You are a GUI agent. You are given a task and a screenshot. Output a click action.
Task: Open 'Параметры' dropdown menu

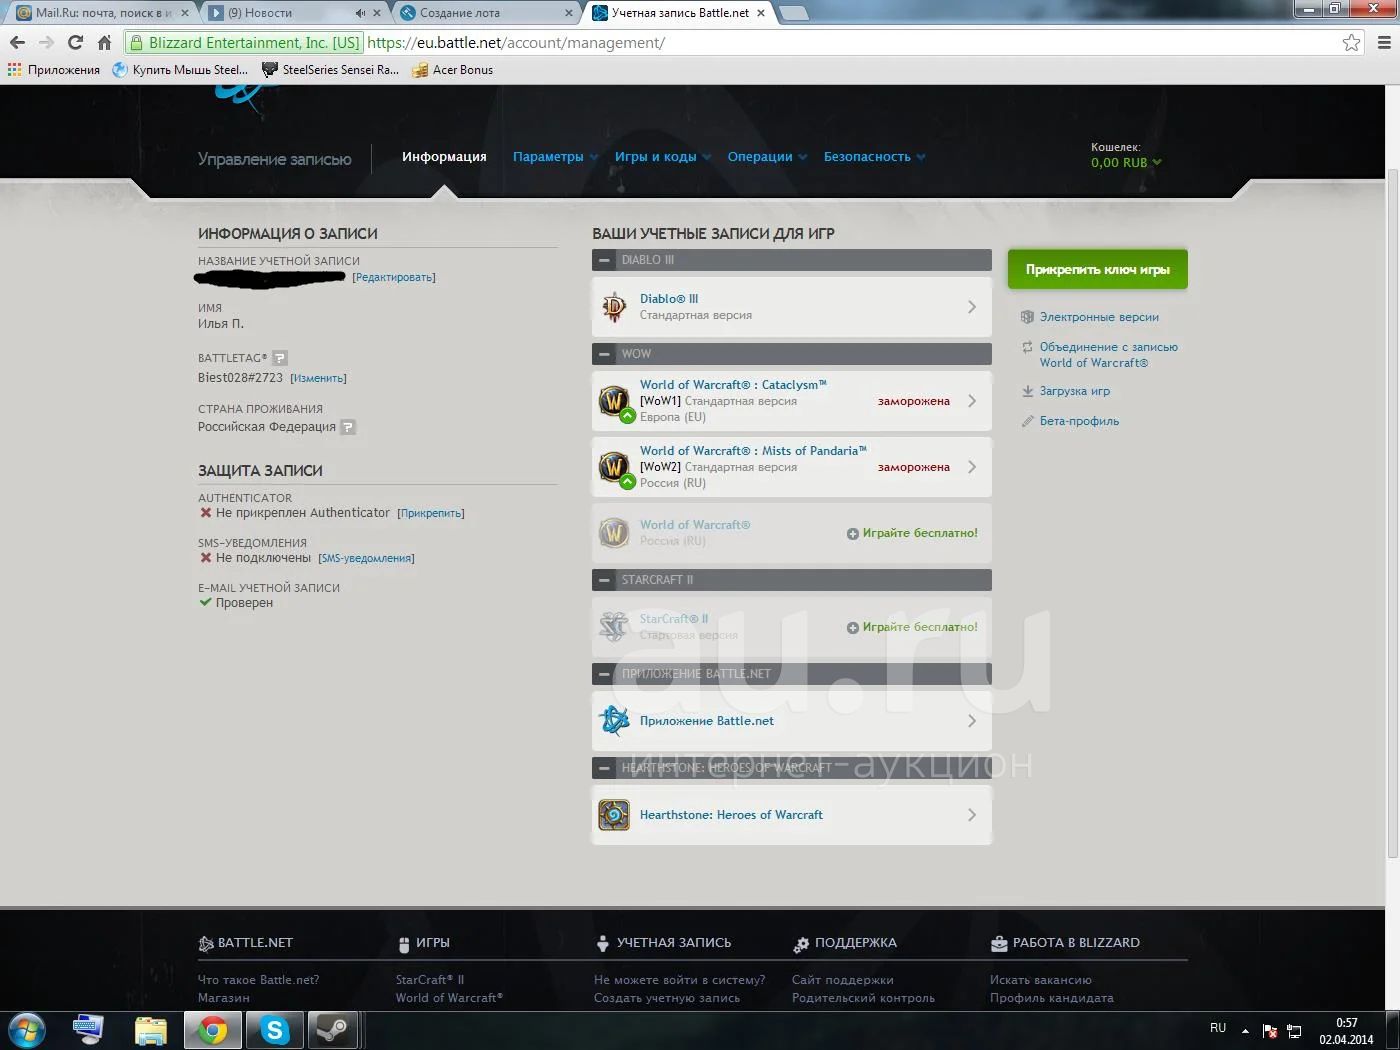(x=555, y=157)
